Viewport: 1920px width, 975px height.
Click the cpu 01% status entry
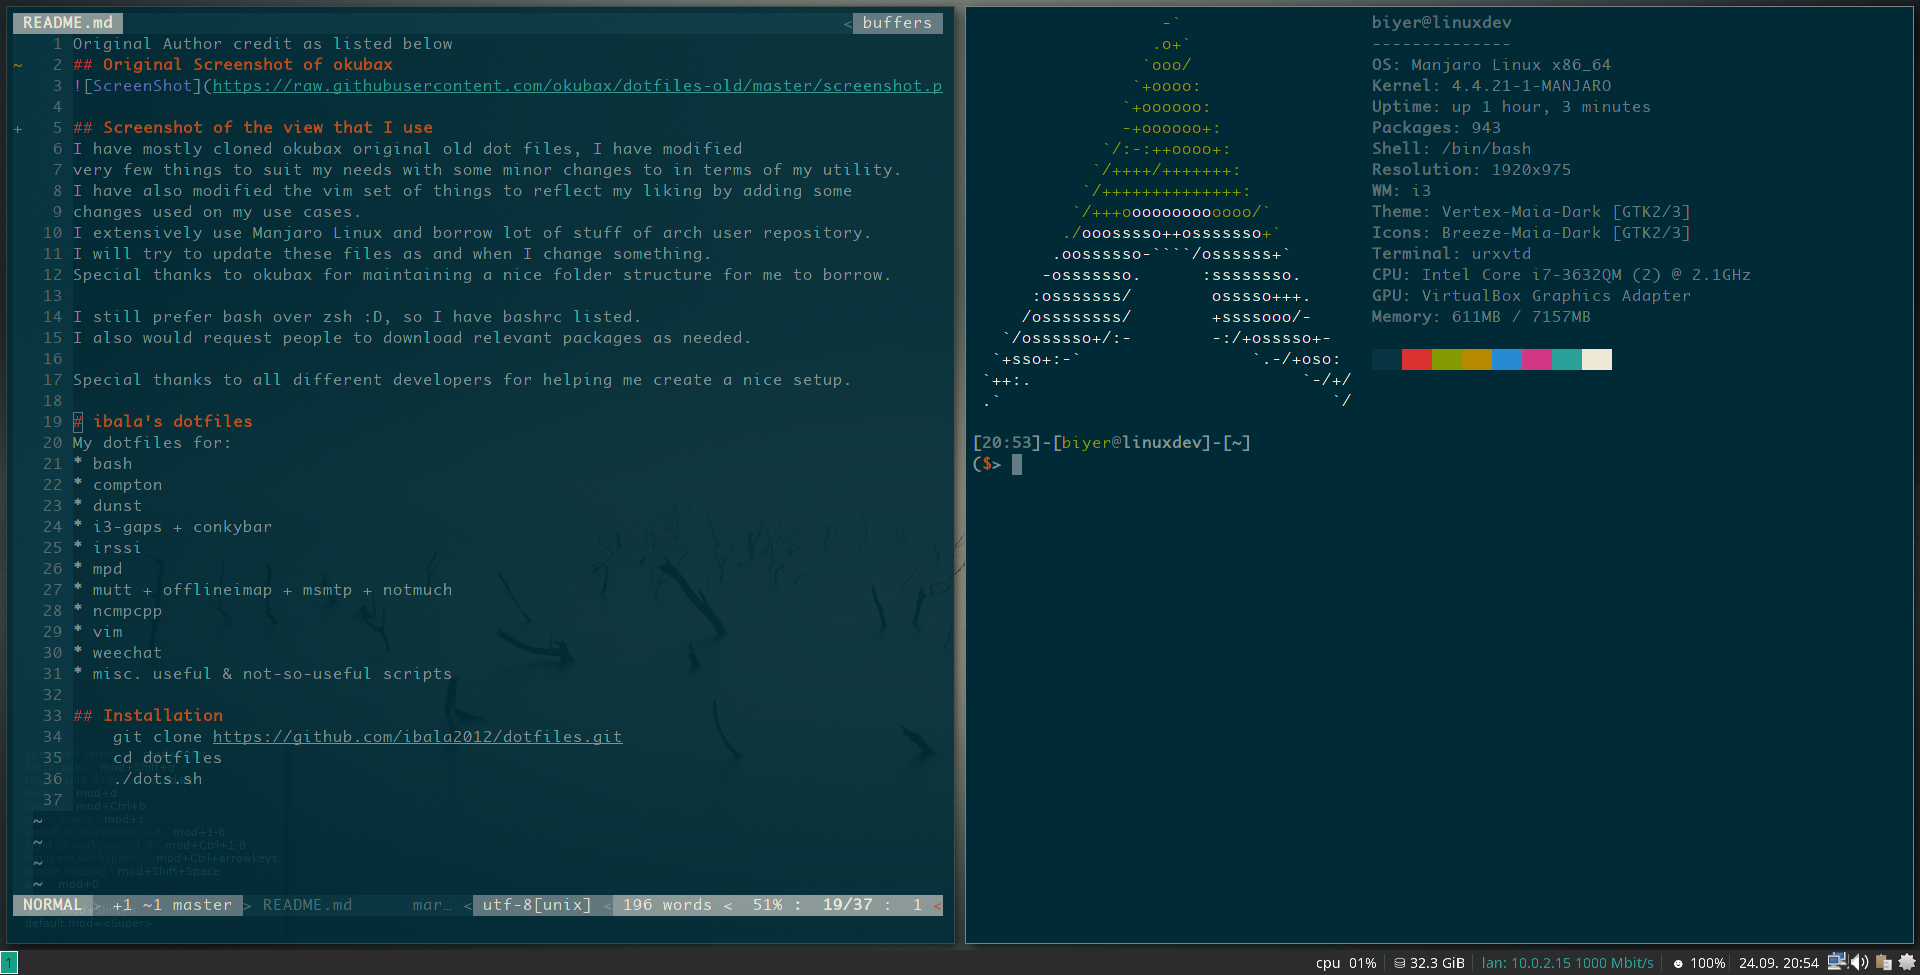[x=1346, y=963]
